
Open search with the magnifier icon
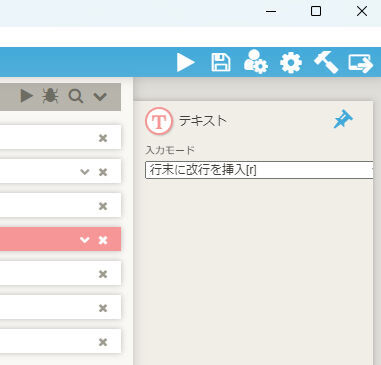tap(76, 96)
